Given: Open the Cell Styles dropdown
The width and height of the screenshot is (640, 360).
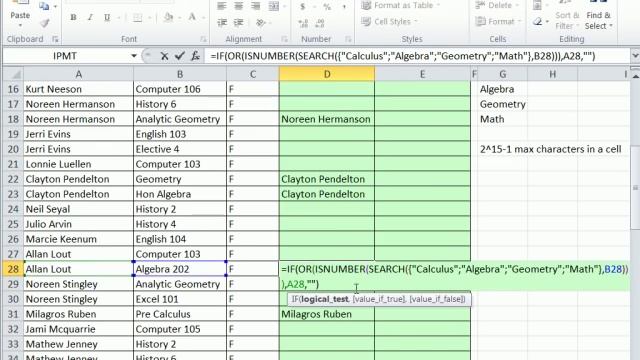Looking at the screenshot, I should coord(390,22).
